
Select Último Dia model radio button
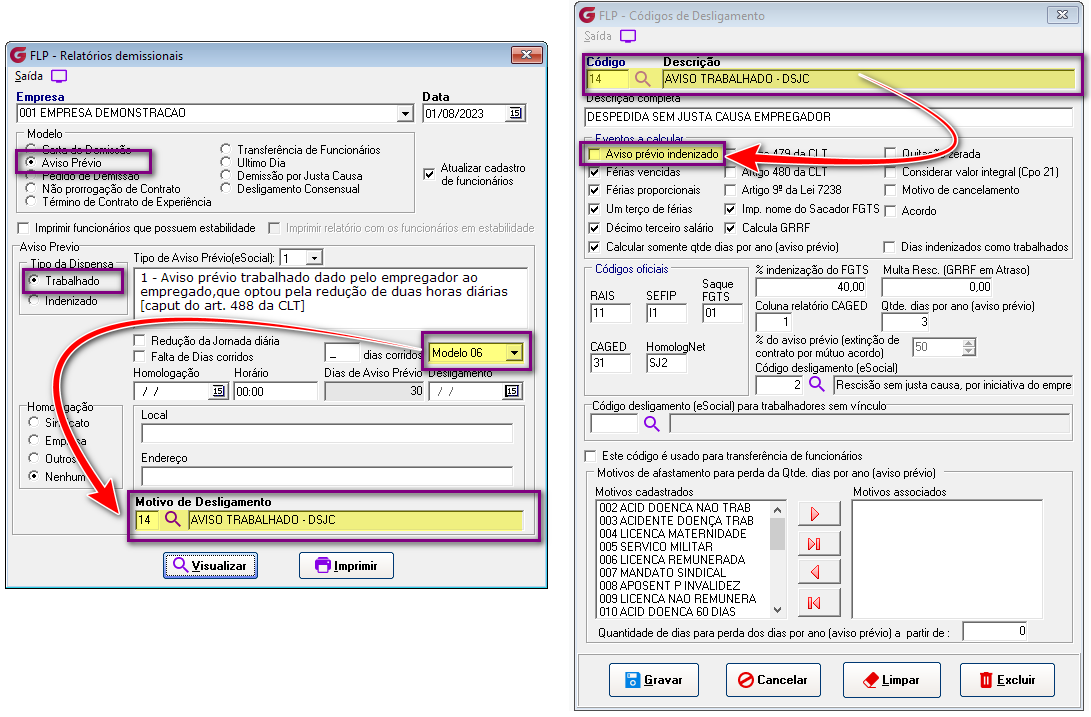click(x=225, y=162)
